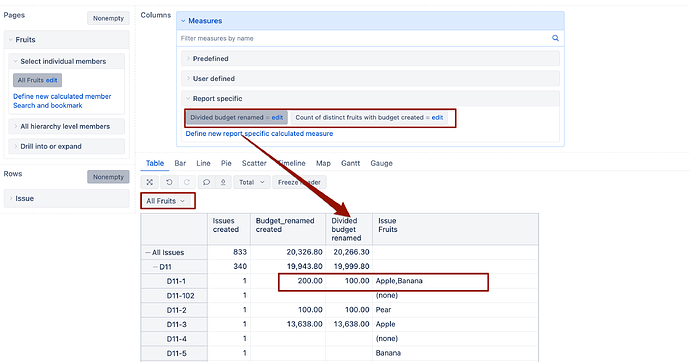Click the Filter measures by name field

click(365, 38)
